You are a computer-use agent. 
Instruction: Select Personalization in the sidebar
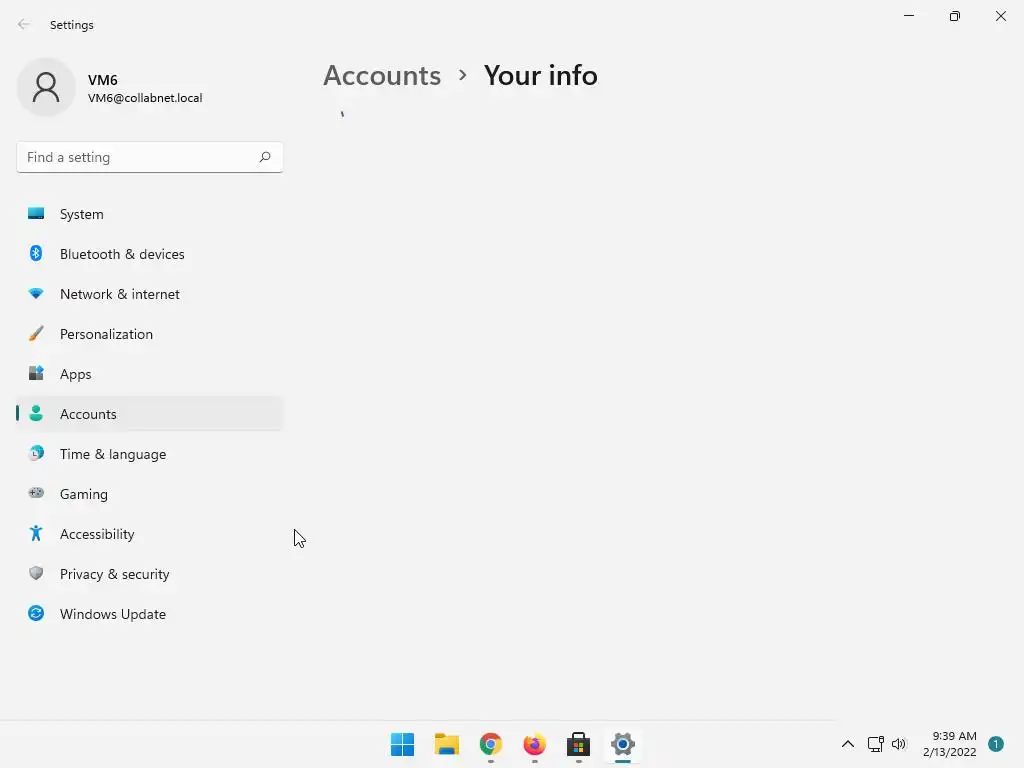pos(150,334)
